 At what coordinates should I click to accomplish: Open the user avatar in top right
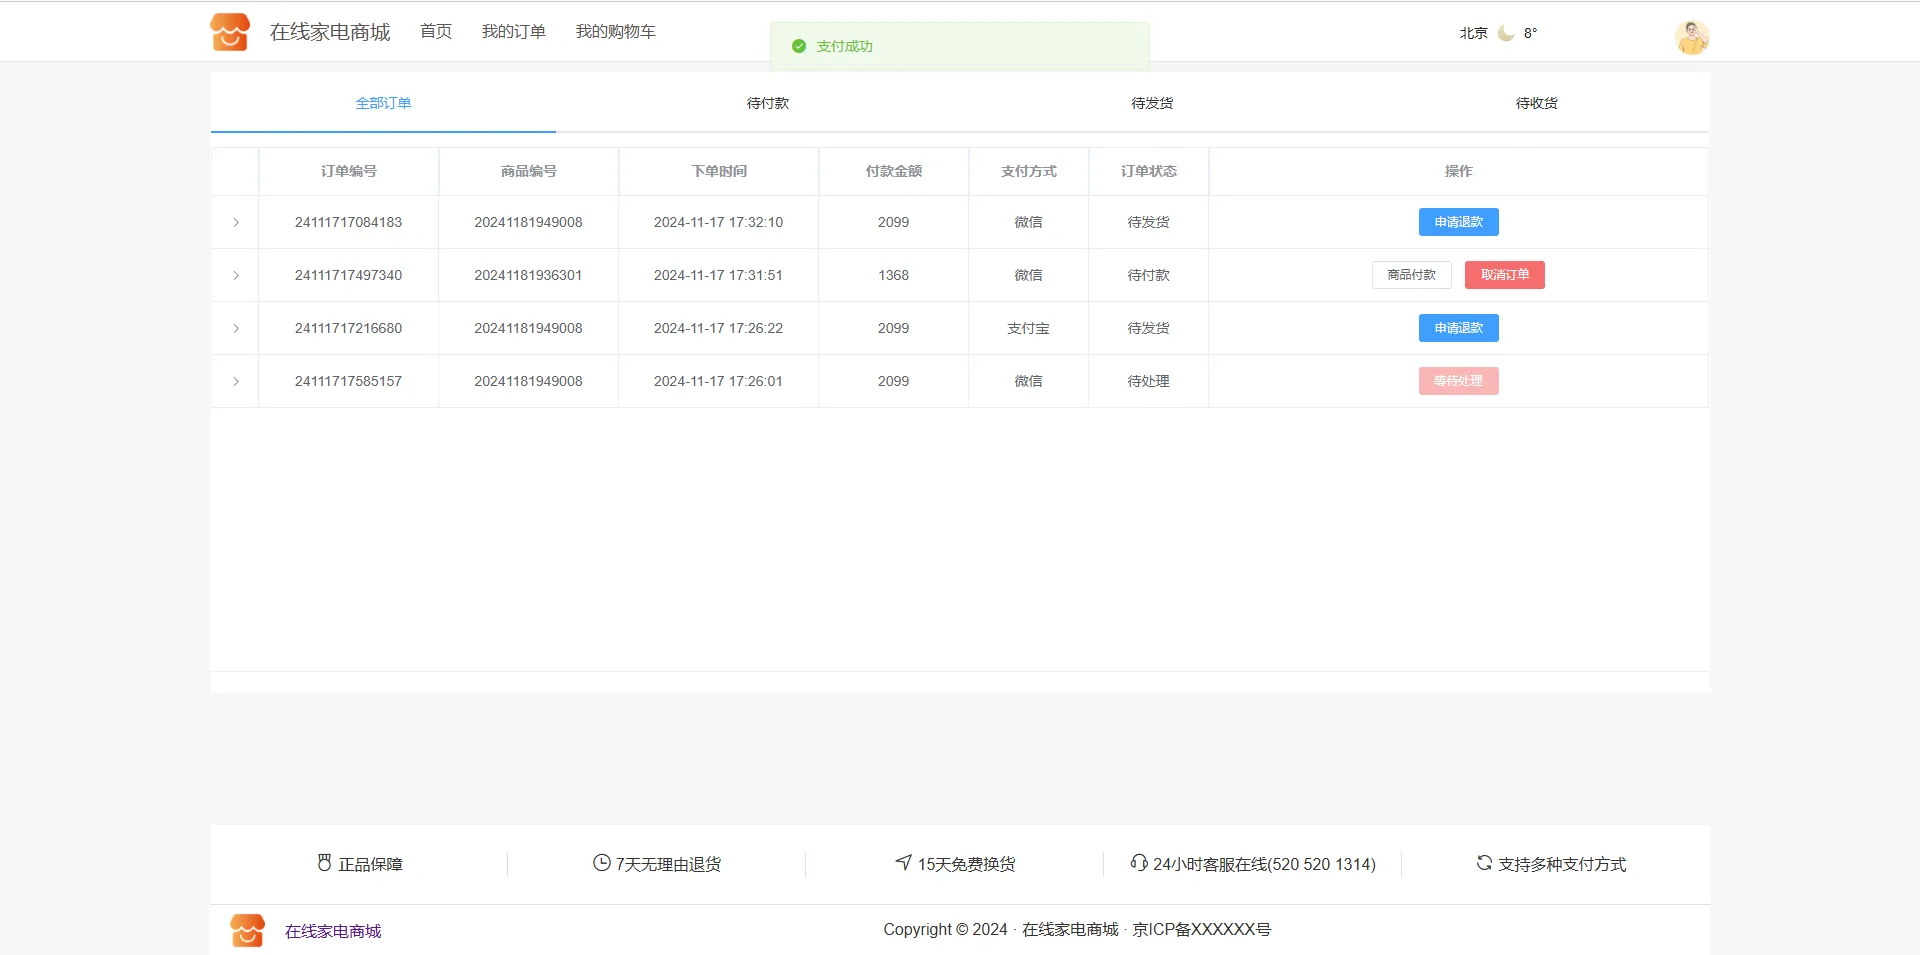1691,37
